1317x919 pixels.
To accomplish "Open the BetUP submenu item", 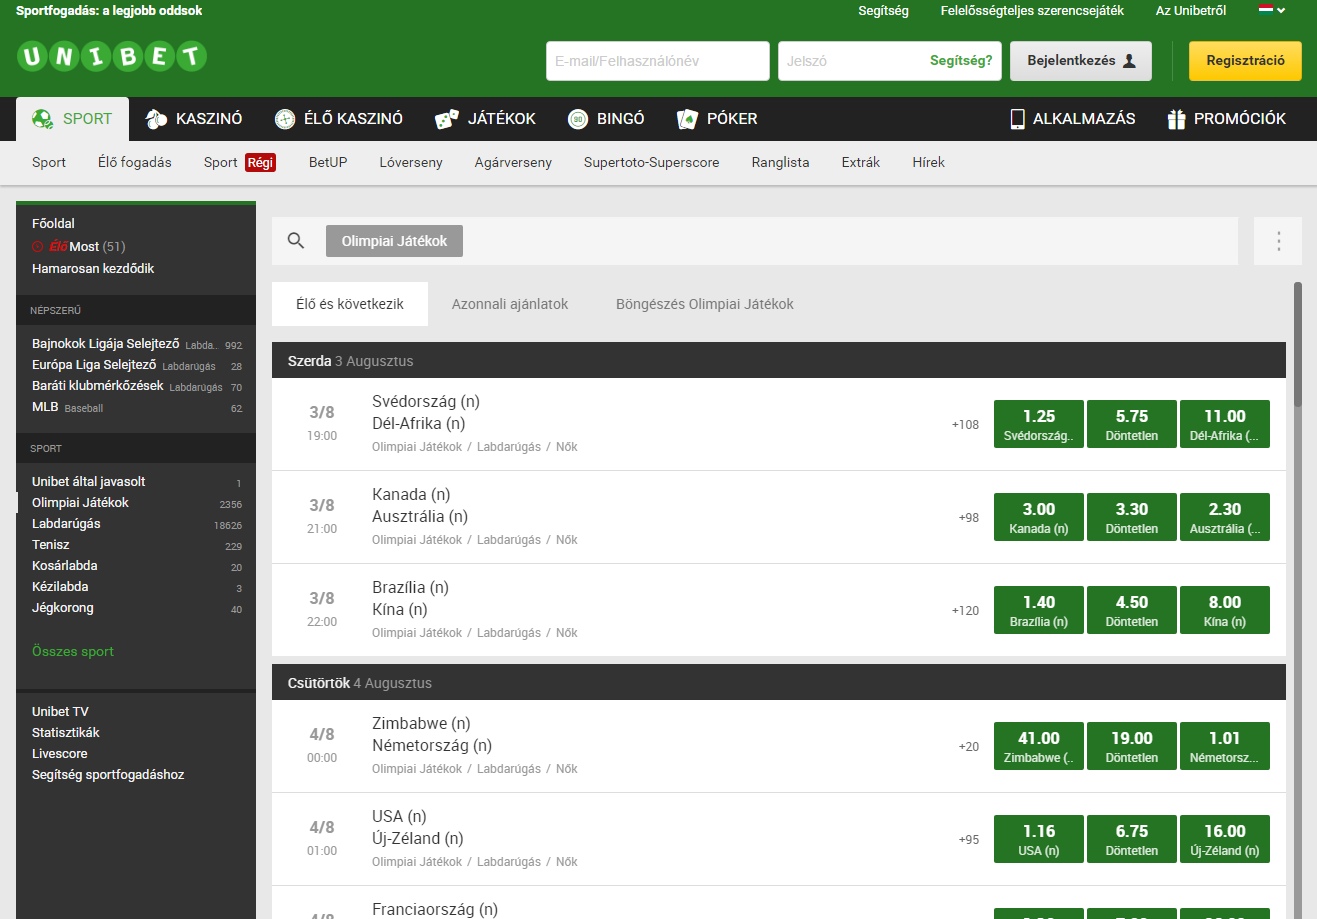I will (328, 162).
